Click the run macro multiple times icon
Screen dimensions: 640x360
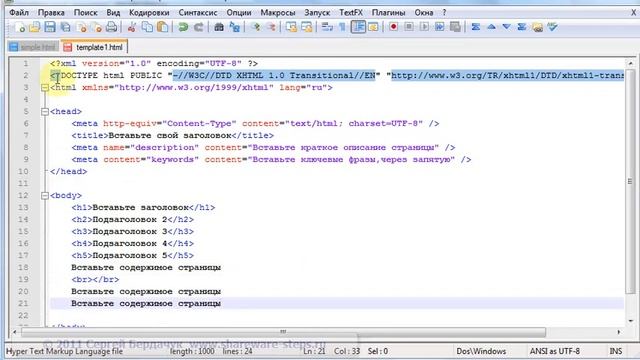(440, 27)
